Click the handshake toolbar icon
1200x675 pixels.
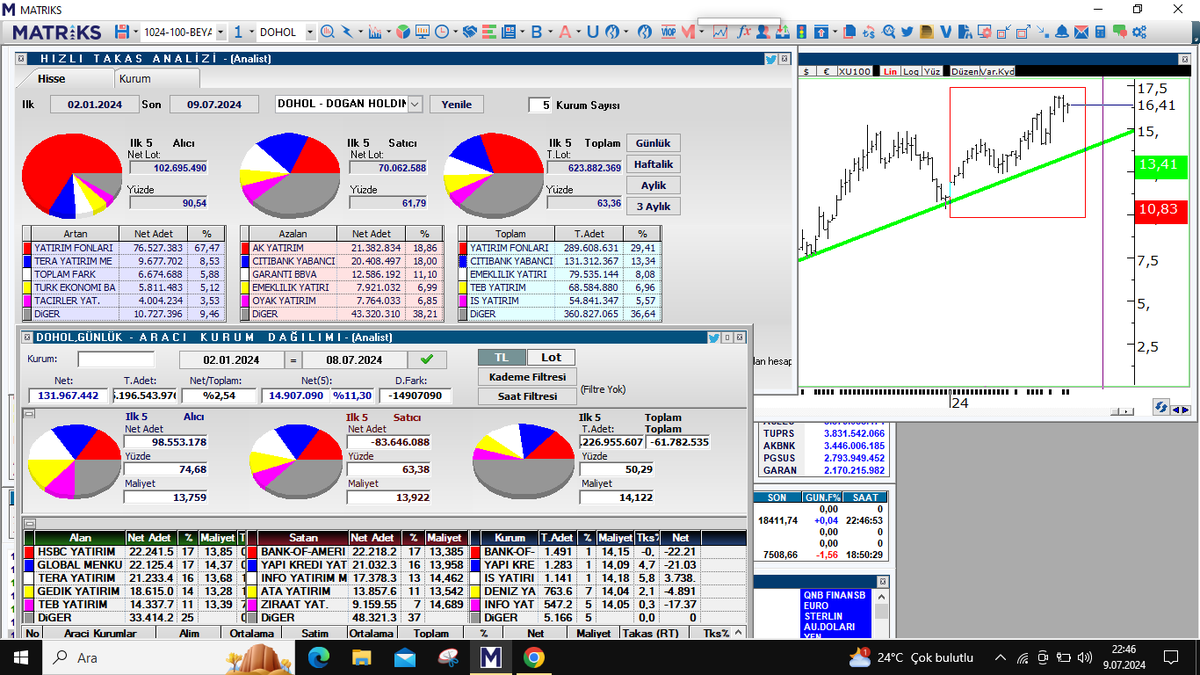pyautogui.click(x=469, y=32)
